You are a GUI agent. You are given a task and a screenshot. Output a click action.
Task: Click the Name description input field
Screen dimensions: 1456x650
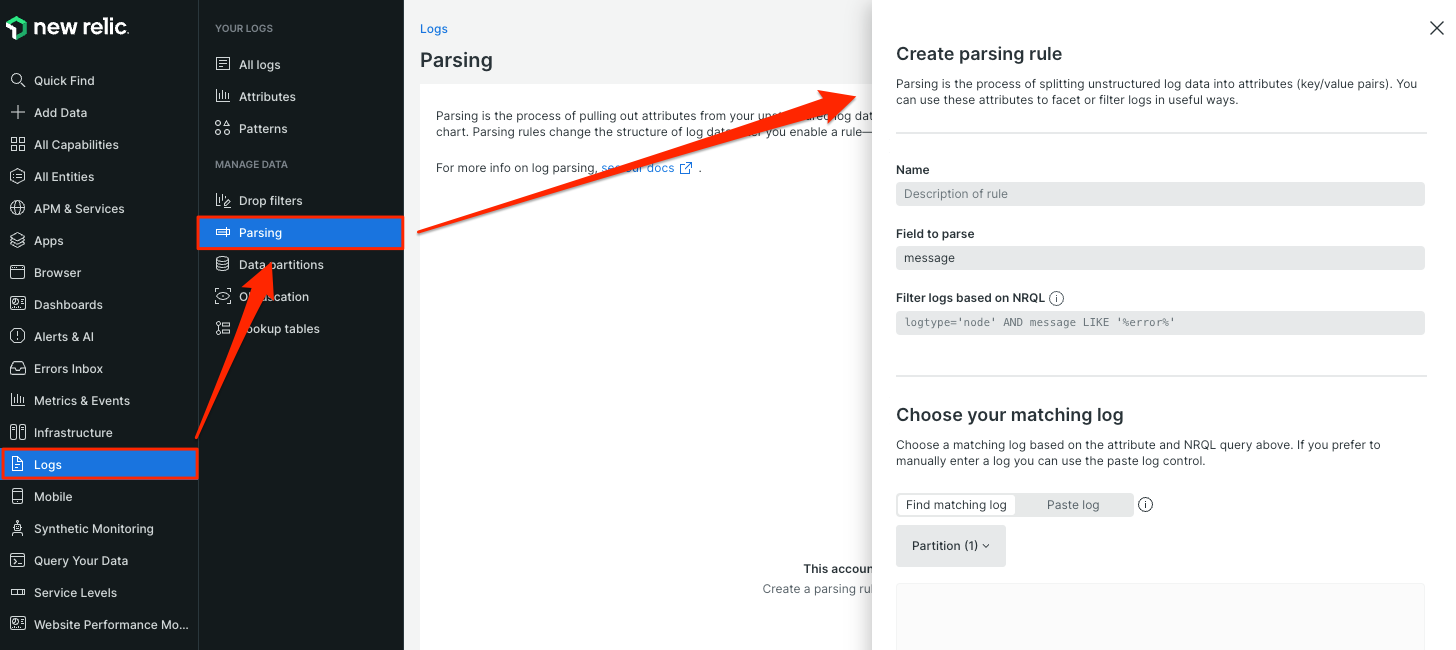1160,194
